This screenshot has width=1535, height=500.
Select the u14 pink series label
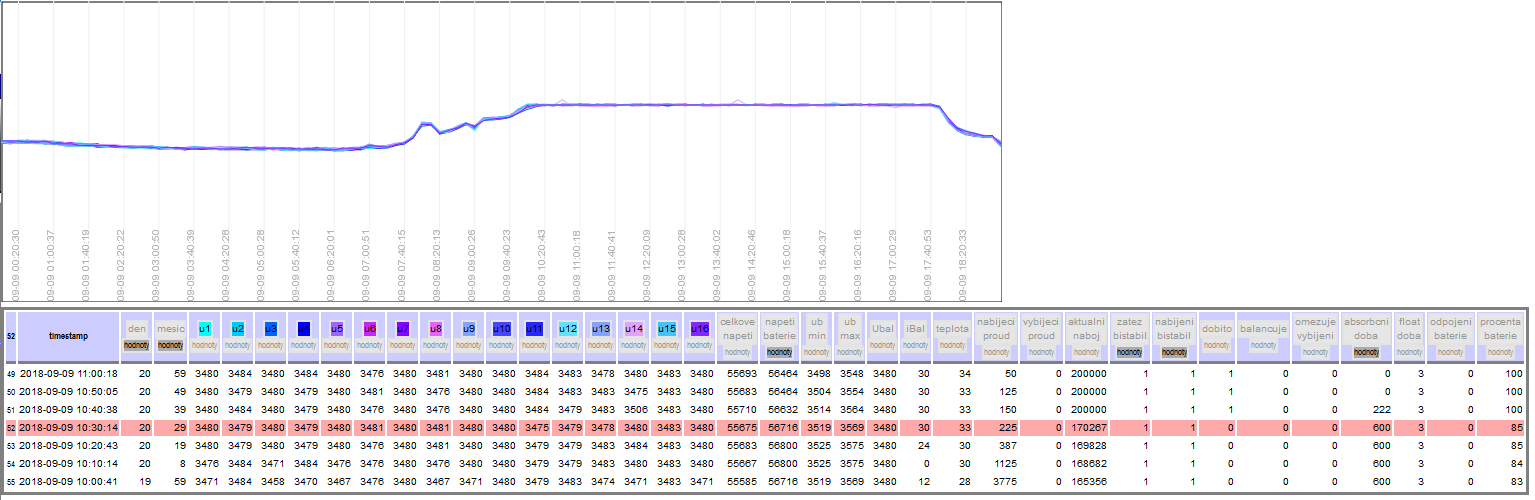(633, 327)
